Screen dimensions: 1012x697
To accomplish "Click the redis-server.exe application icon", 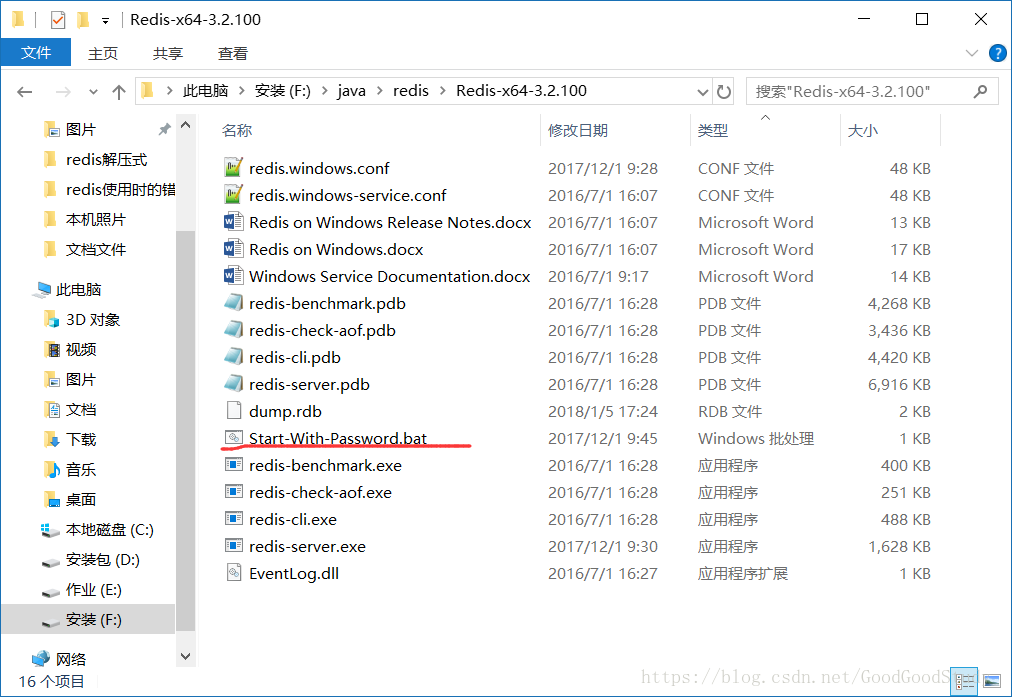I will 233,546.
